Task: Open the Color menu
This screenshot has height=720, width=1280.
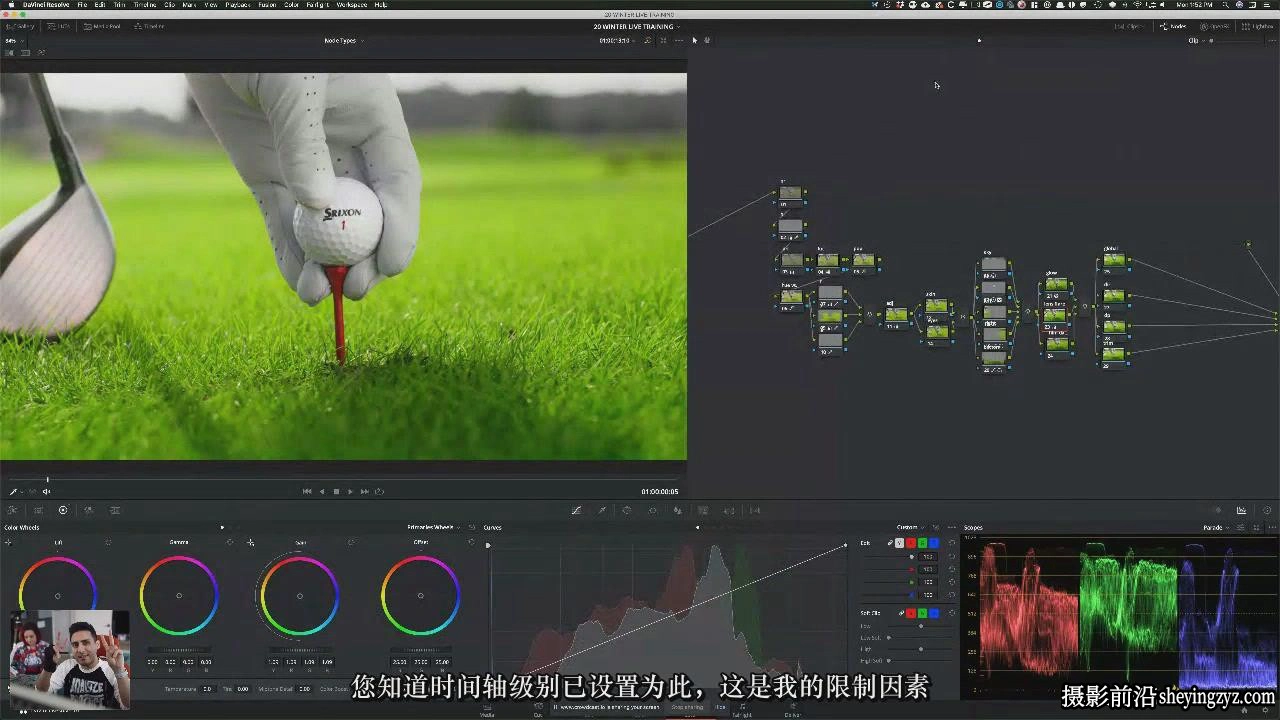Action: [292, 5]
